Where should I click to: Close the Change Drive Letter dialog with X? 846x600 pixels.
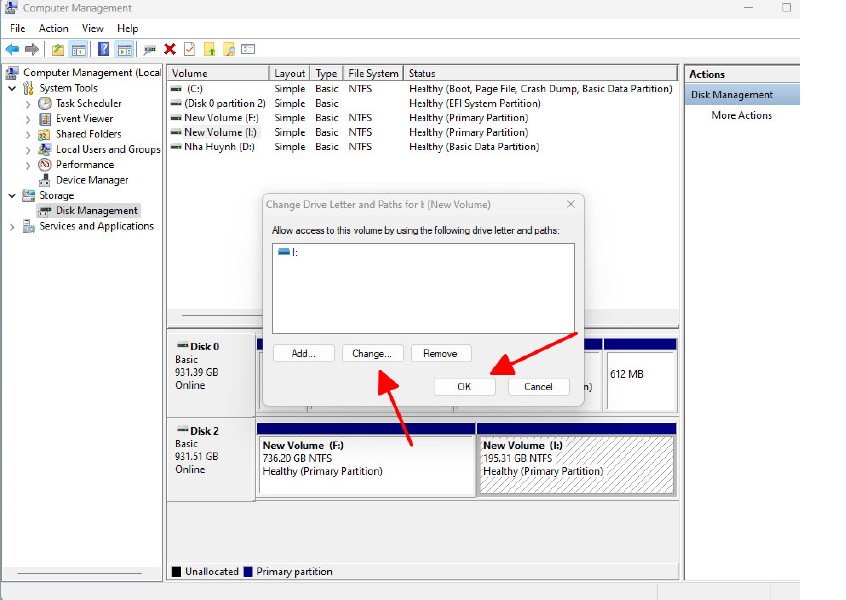coord(571,204)
